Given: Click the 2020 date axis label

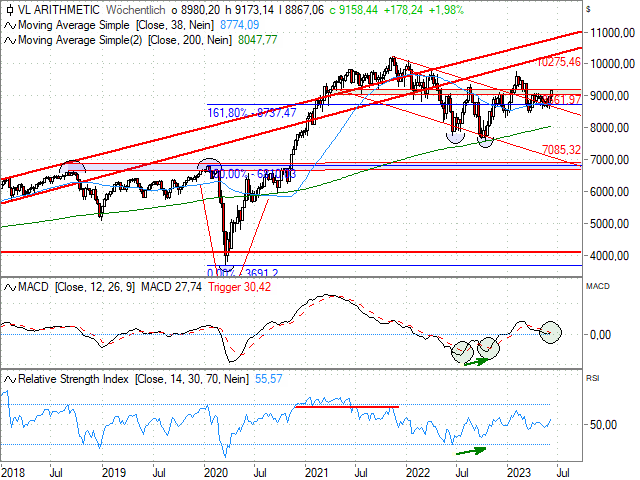Looking at the screenshot, I should click(x=216, y=473).
